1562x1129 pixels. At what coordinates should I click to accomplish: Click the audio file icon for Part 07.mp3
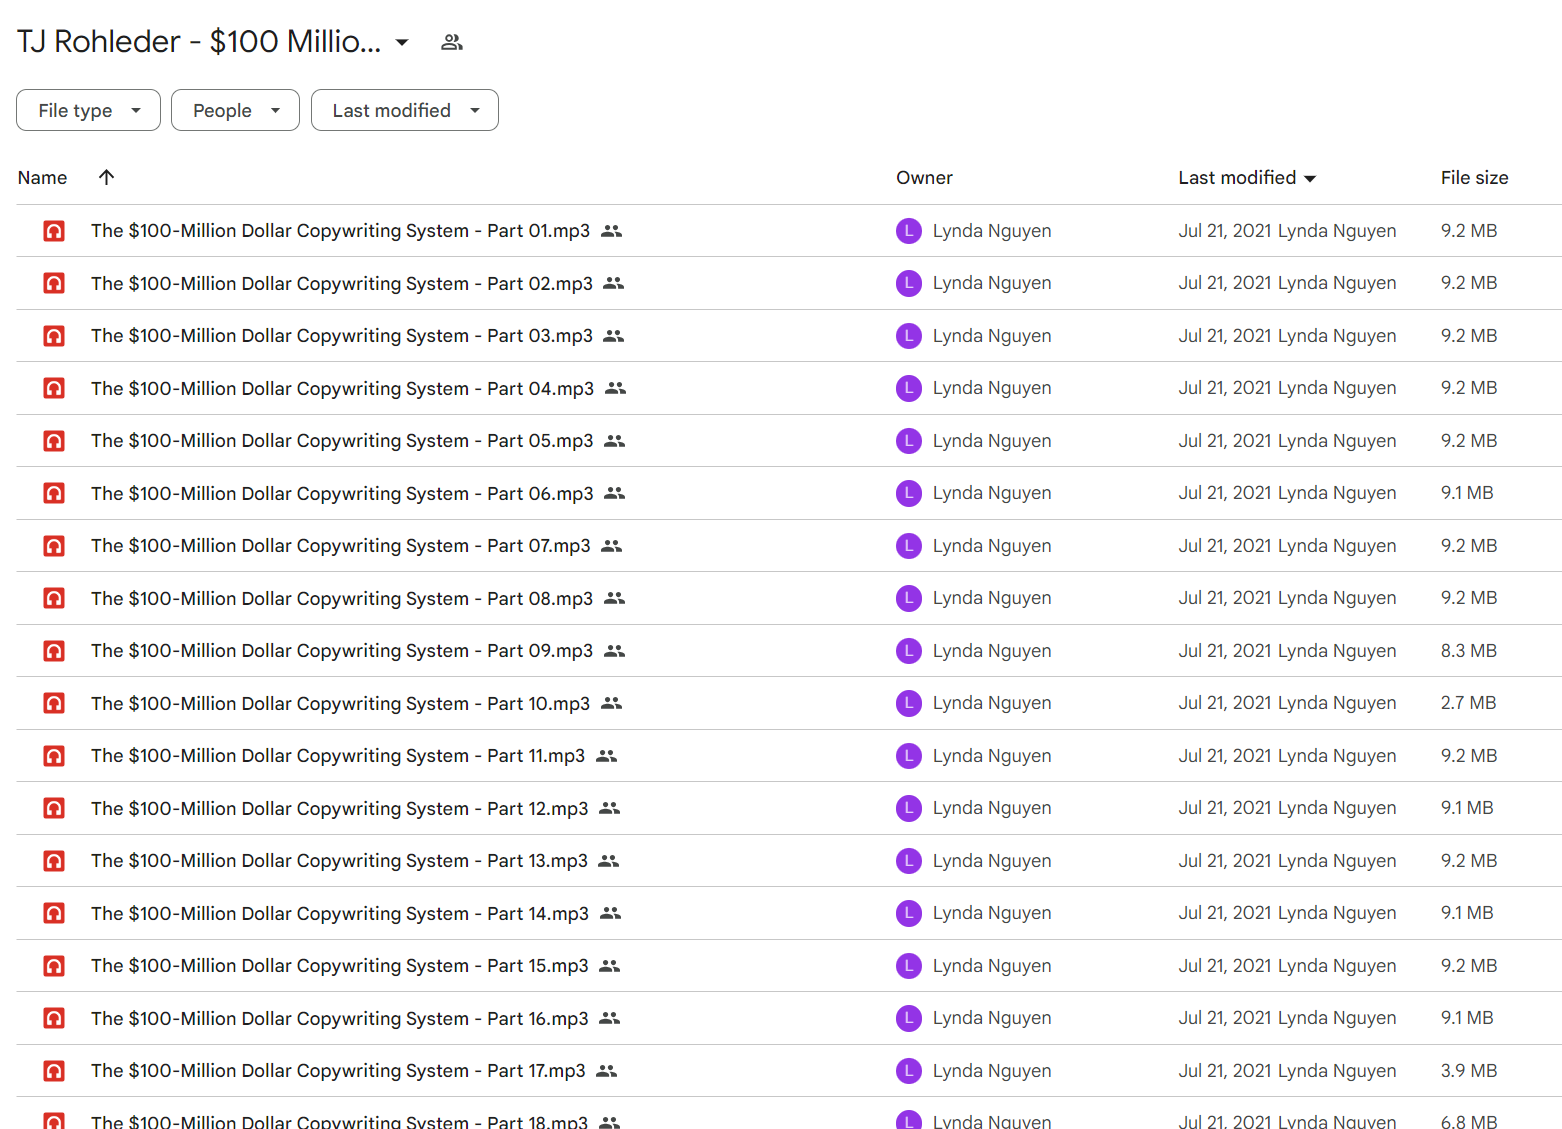point(54,546)
